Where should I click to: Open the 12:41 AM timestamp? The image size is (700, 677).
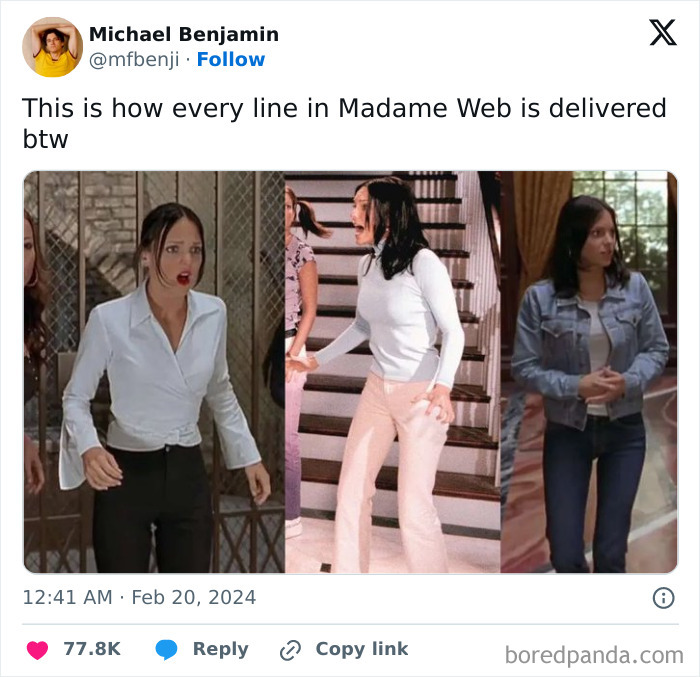pyautogui.click(x=67, y=598)
